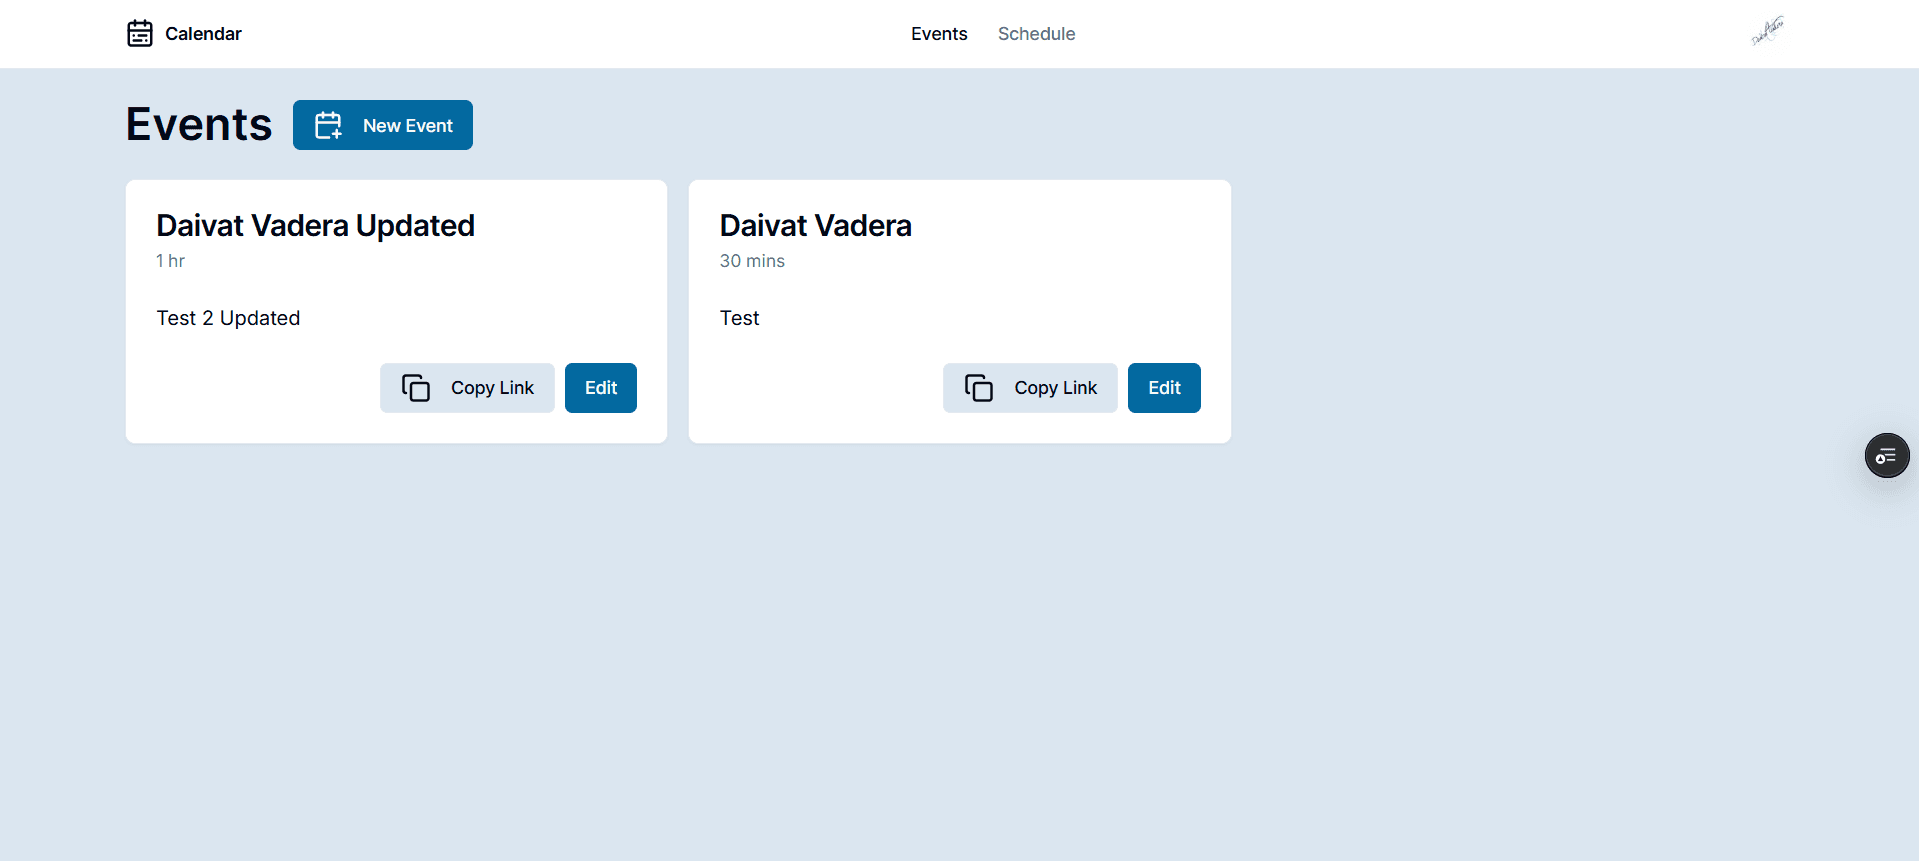Edit the 30 mins Daivat Vadera event

pyautogui.click(x=1164, y=388)
